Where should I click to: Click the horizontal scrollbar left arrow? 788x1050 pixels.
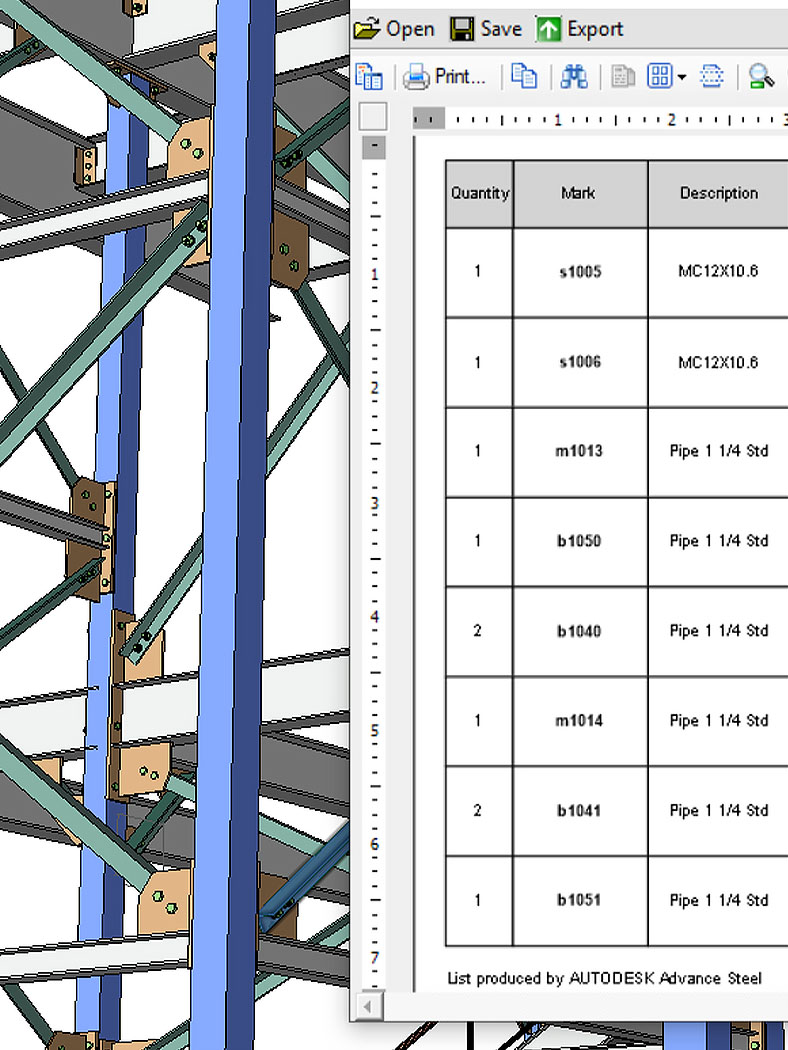[x=367, y=1006]
